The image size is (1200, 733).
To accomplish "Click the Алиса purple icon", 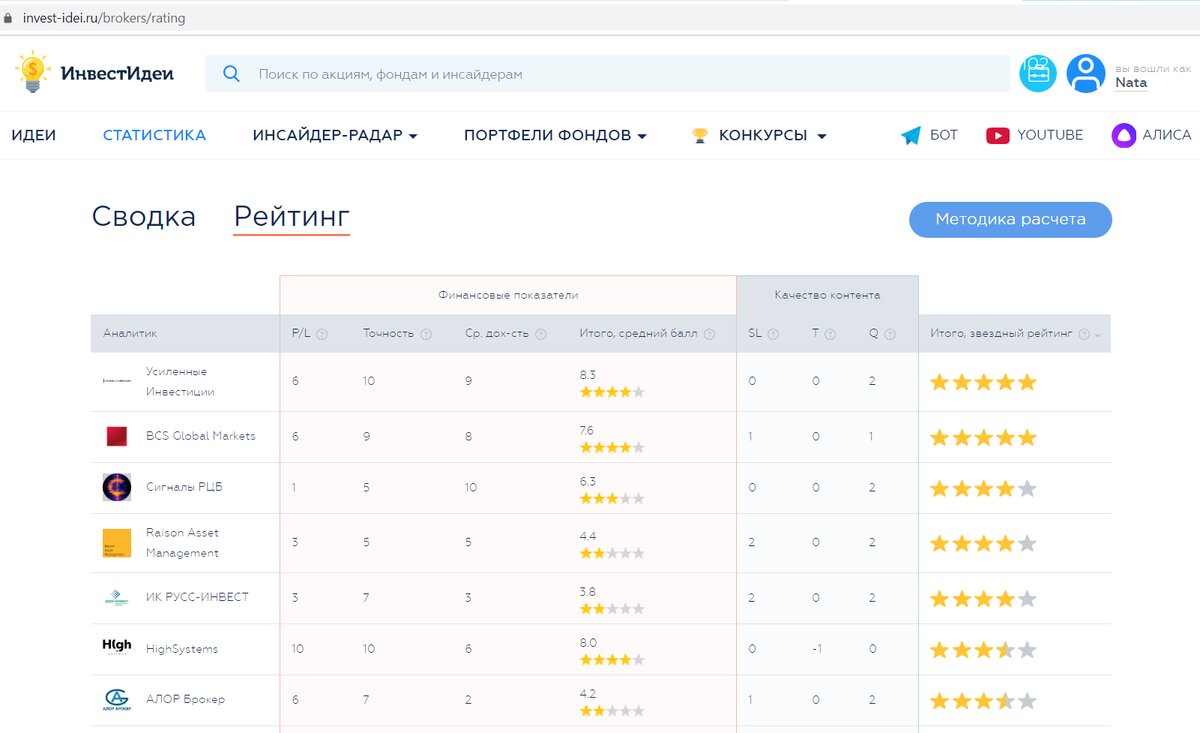I will point(1124,135).
